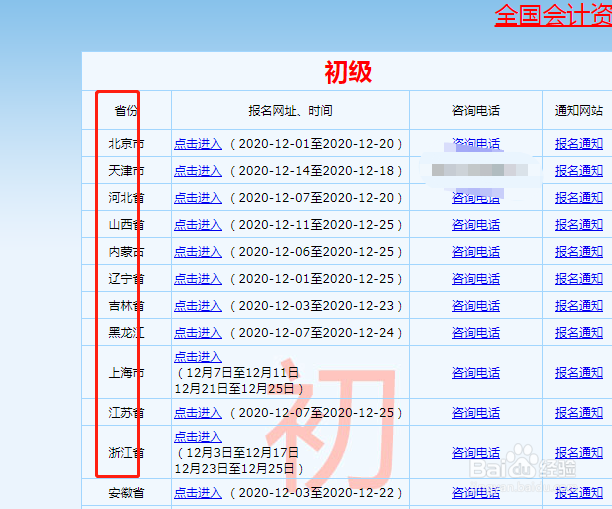Image resolution: width=612 pixels, height=509 pixels.
Task: Select the 北京市 province cell
Action: (126, 144)
